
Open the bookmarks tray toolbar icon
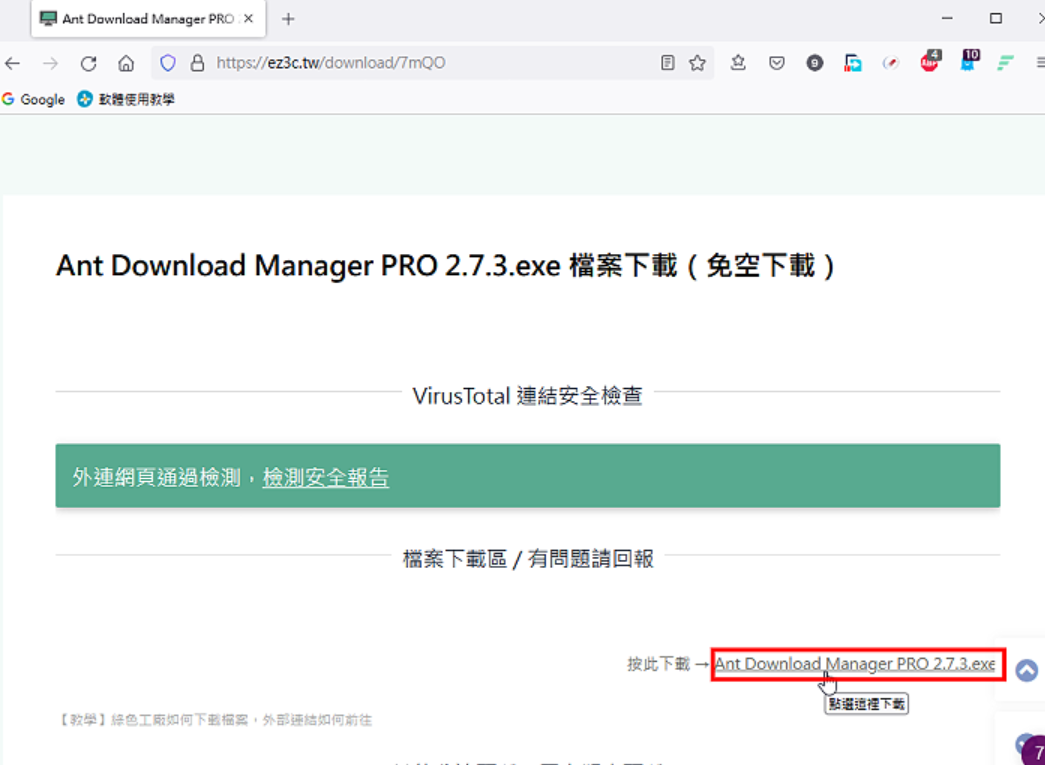click(x=738, y=63)
